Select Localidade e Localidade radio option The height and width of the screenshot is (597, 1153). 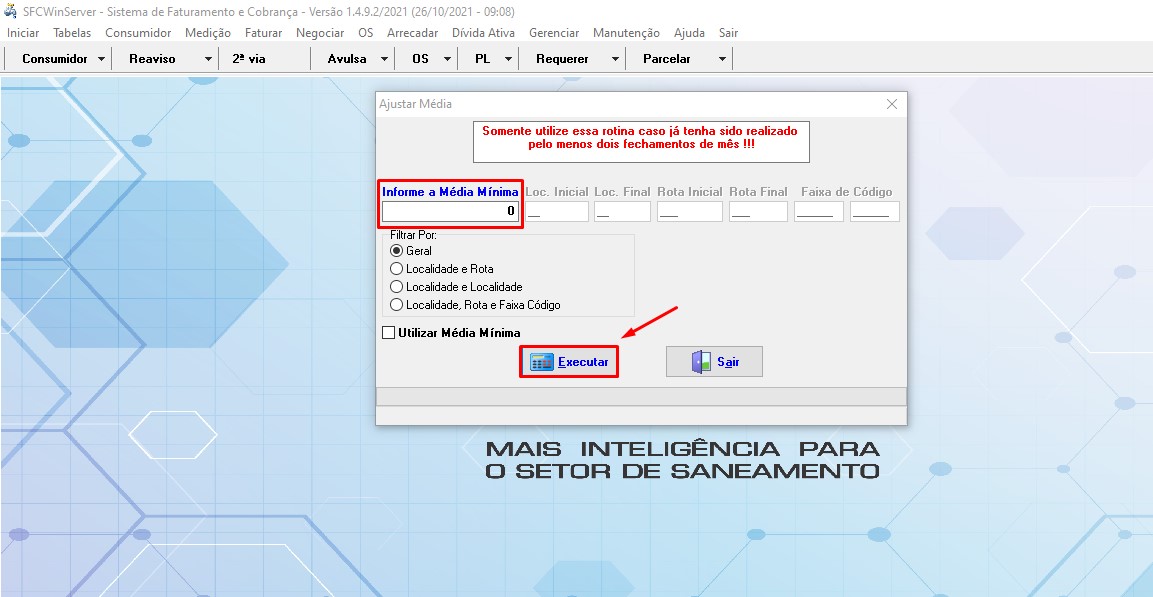(396, 287)
